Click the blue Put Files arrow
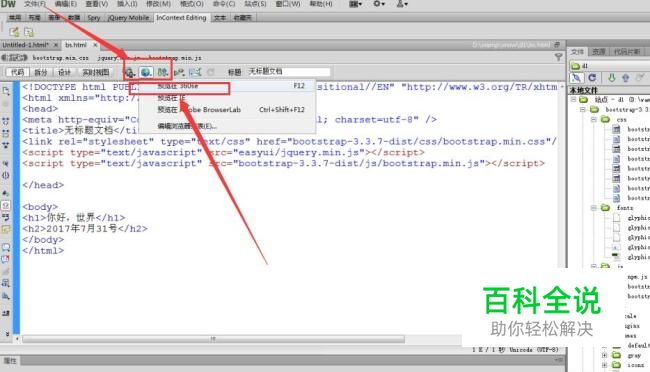This screenshot has width=650, height=372. click(x=626, y=78)
